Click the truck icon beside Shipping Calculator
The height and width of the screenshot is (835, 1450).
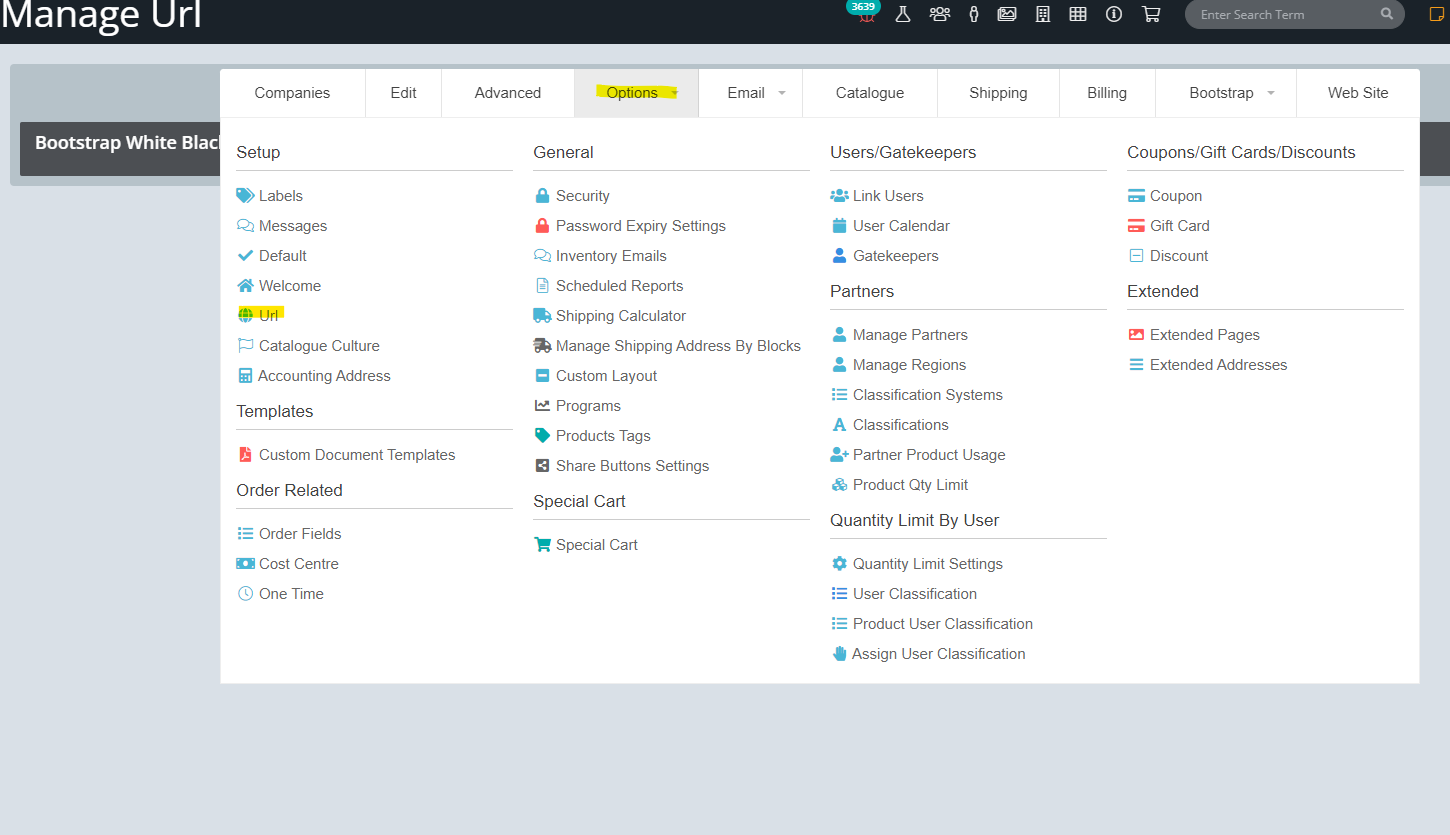click(x=542, y=316)
